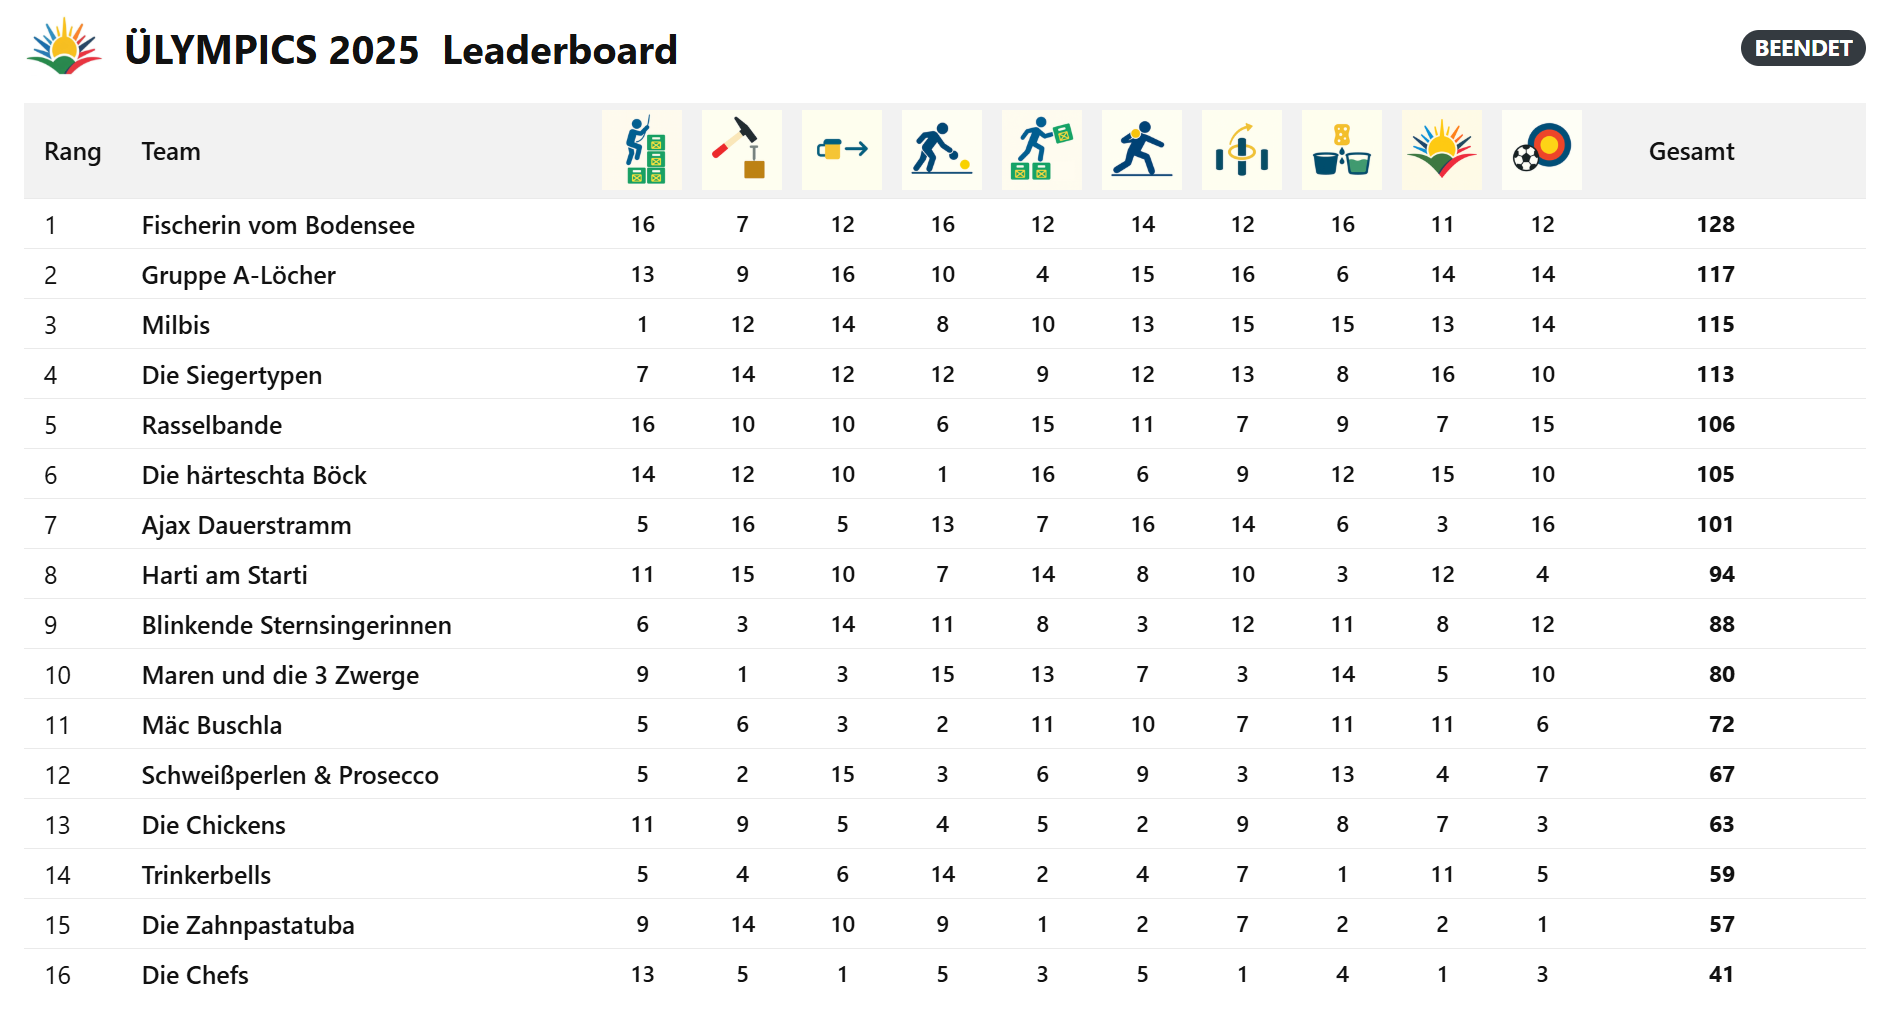
Task: Click the bottle-flip discipline icon
Action: tap(1242, 150)
